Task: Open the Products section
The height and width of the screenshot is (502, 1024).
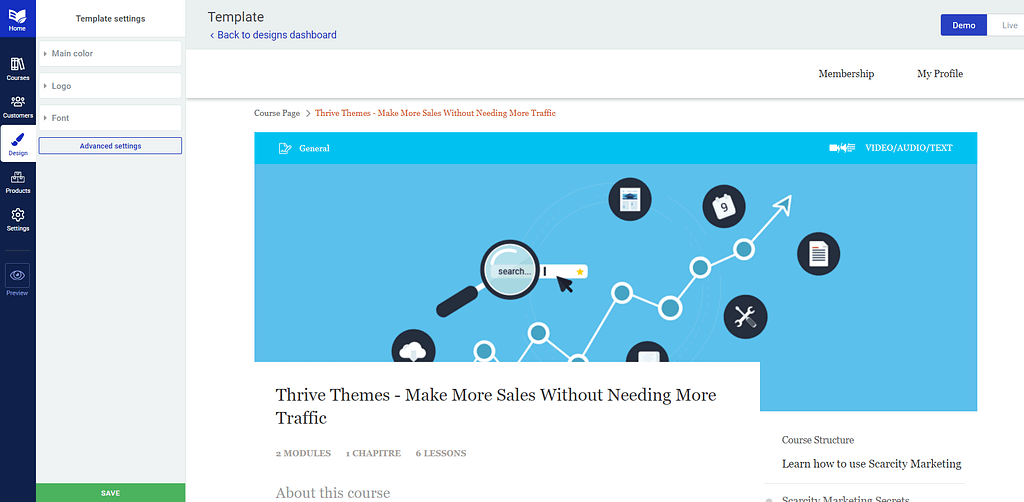Action: click(x=18, y=182)
